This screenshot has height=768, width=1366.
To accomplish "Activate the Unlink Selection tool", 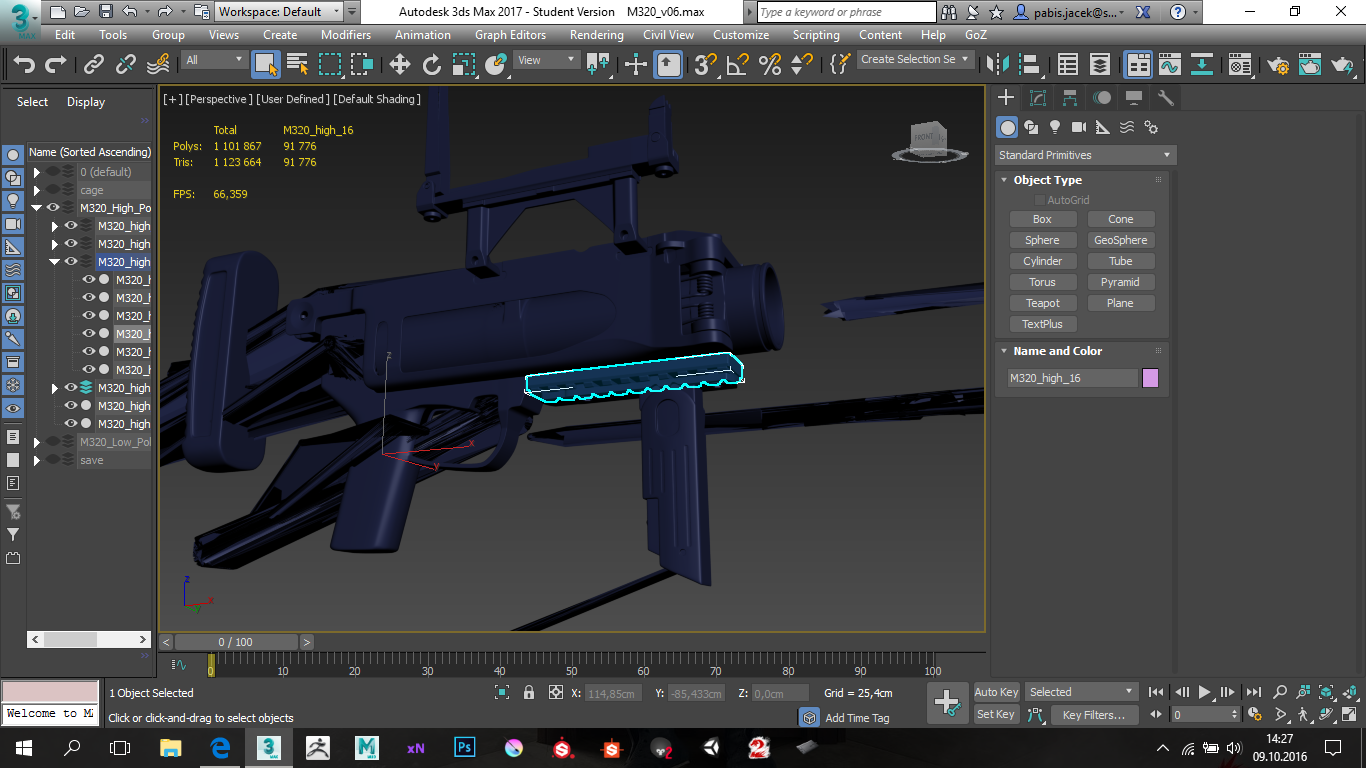I will tap(126, 65).
